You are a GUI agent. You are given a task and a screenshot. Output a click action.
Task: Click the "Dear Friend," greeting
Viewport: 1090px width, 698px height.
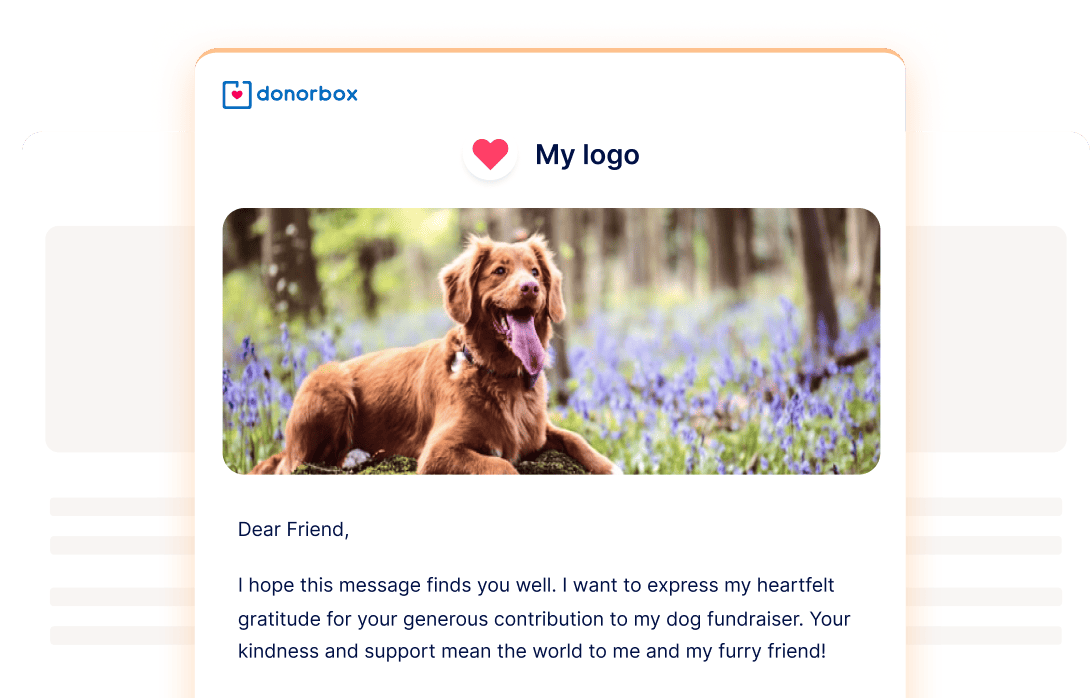[293, 529]
